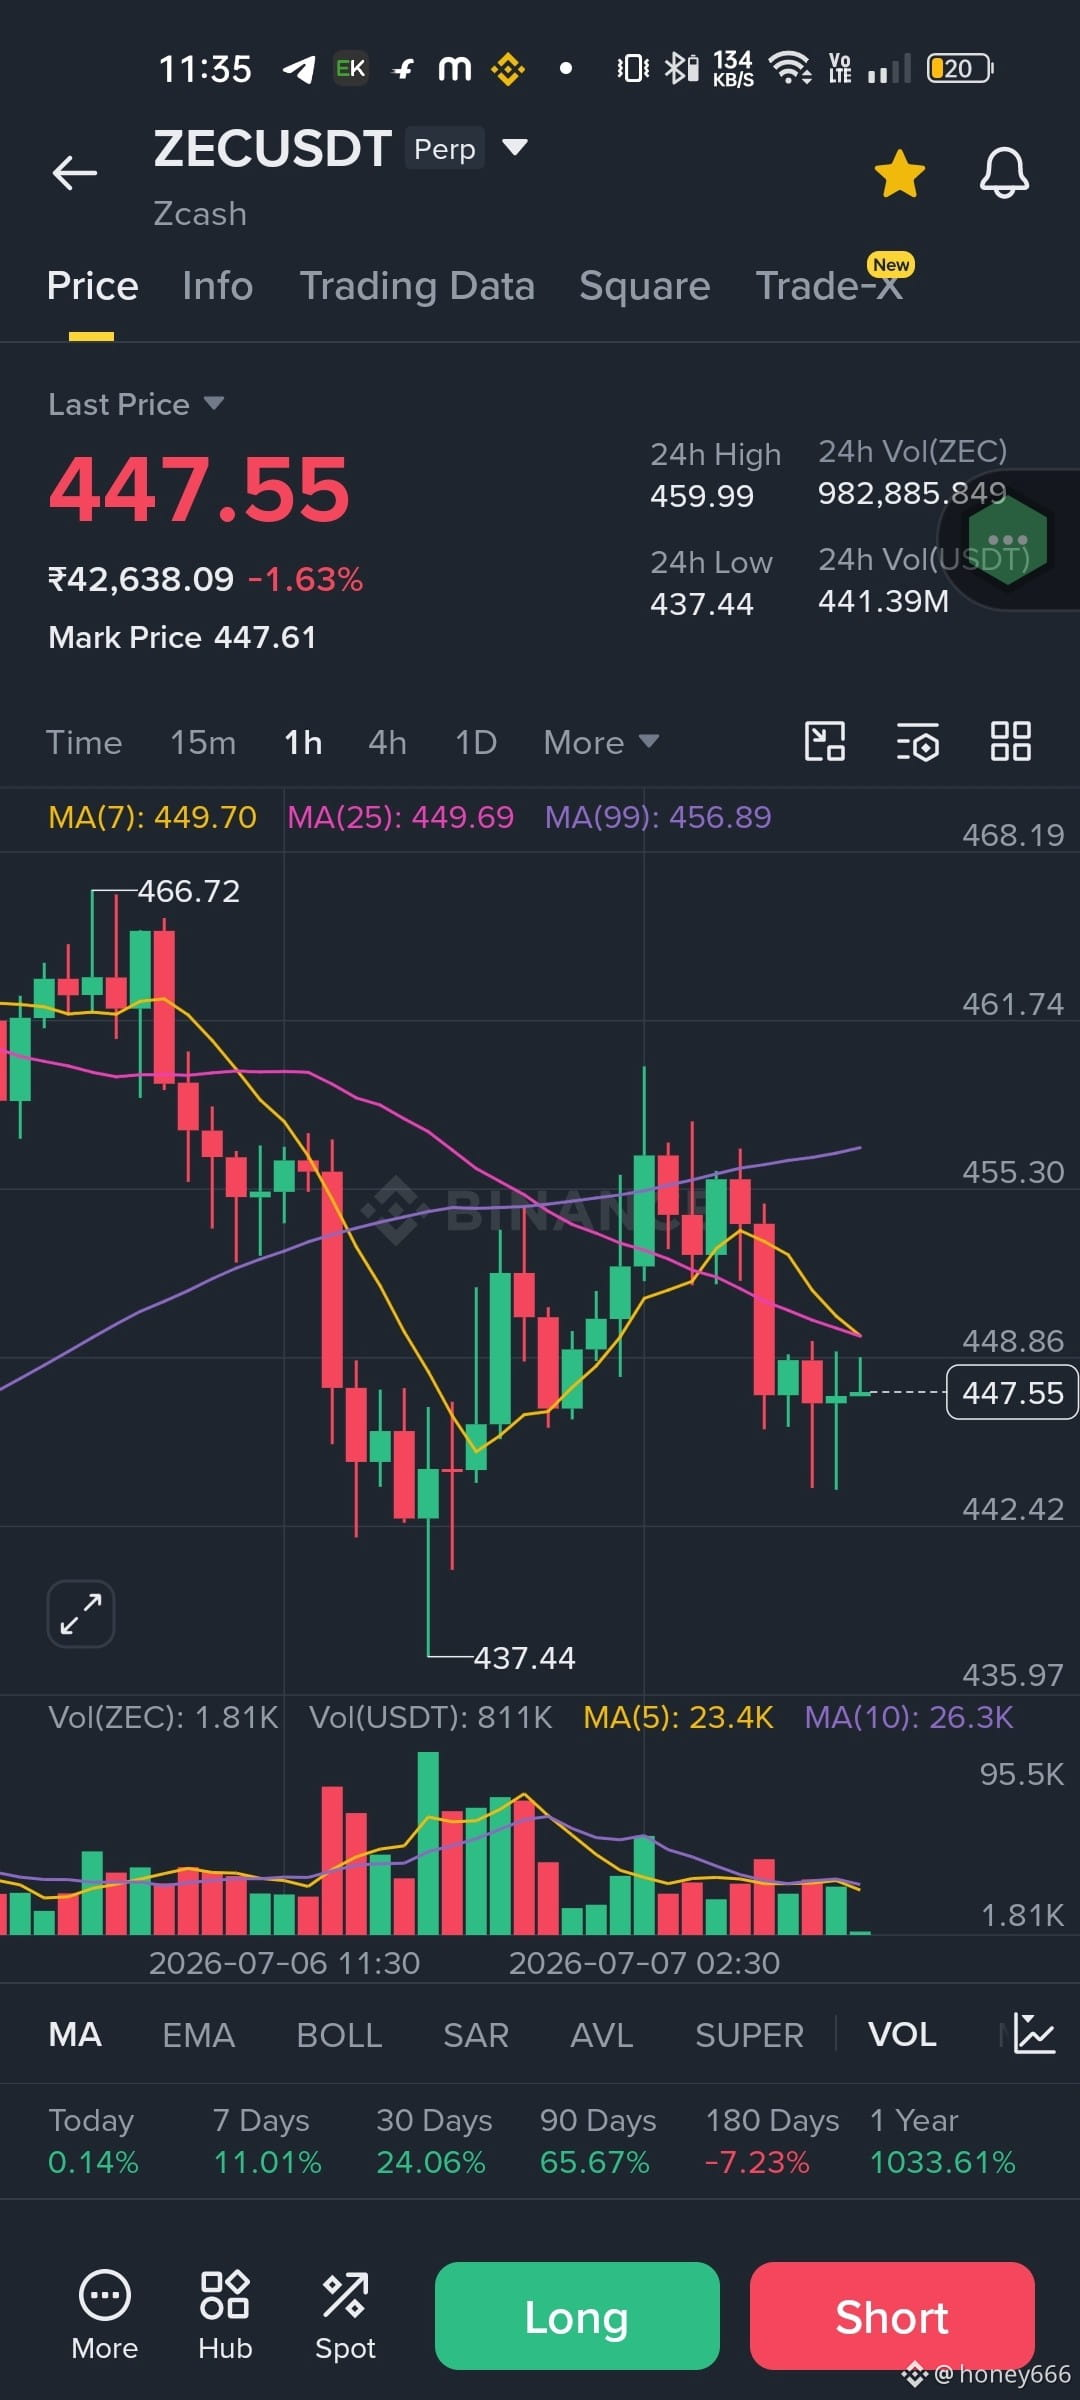1080x2400 pixels.
Task: Select the 1h interval
Action: (x=303, y=743)
